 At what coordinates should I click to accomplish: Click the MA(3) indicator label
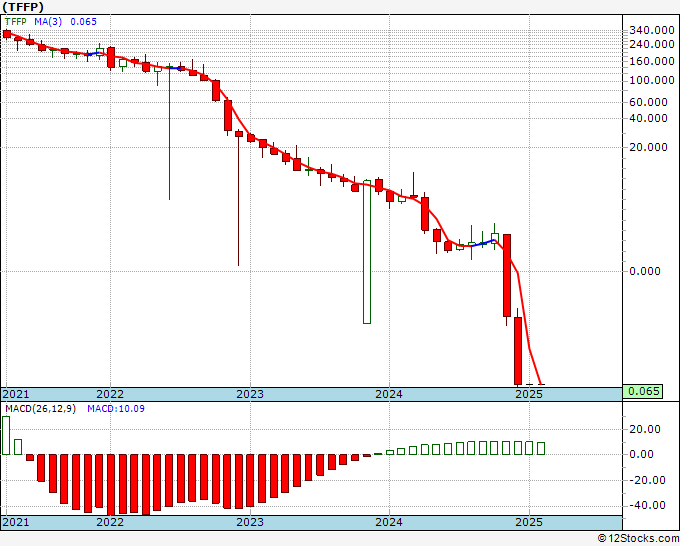pos(48,22)
